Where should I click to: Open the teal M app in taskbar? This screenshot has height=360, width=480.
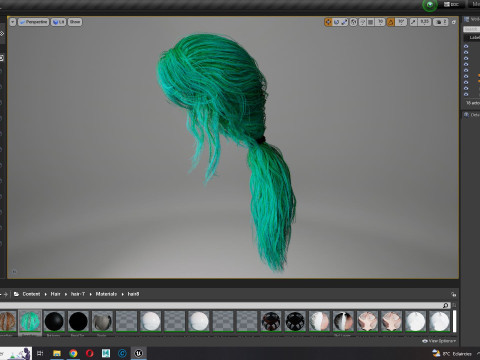coord(106,353)
